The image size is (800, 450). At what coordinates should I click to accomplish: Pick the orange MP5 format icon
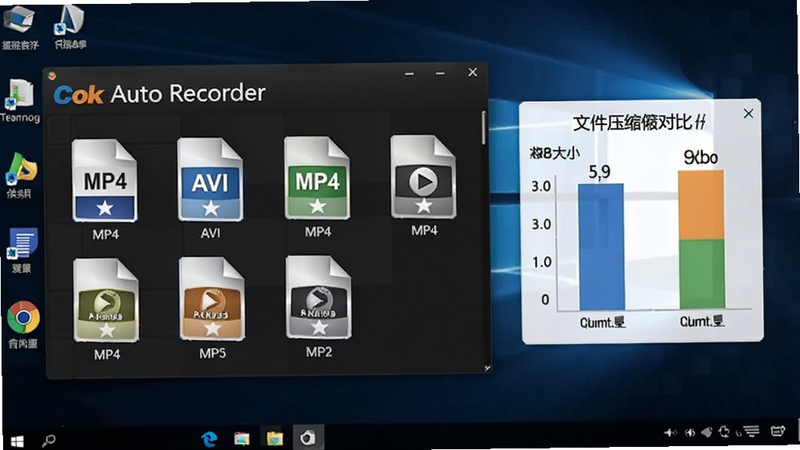point(212,298)
